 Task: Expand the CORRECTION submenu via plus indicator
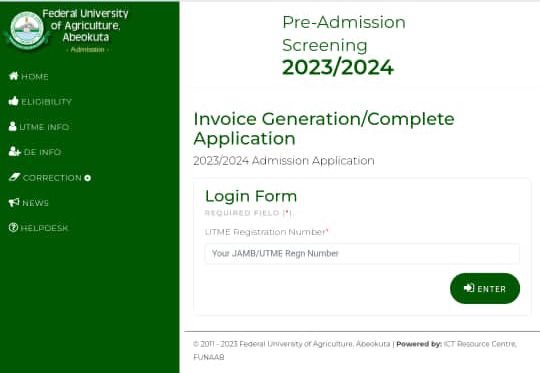click(x=87, y=178)
